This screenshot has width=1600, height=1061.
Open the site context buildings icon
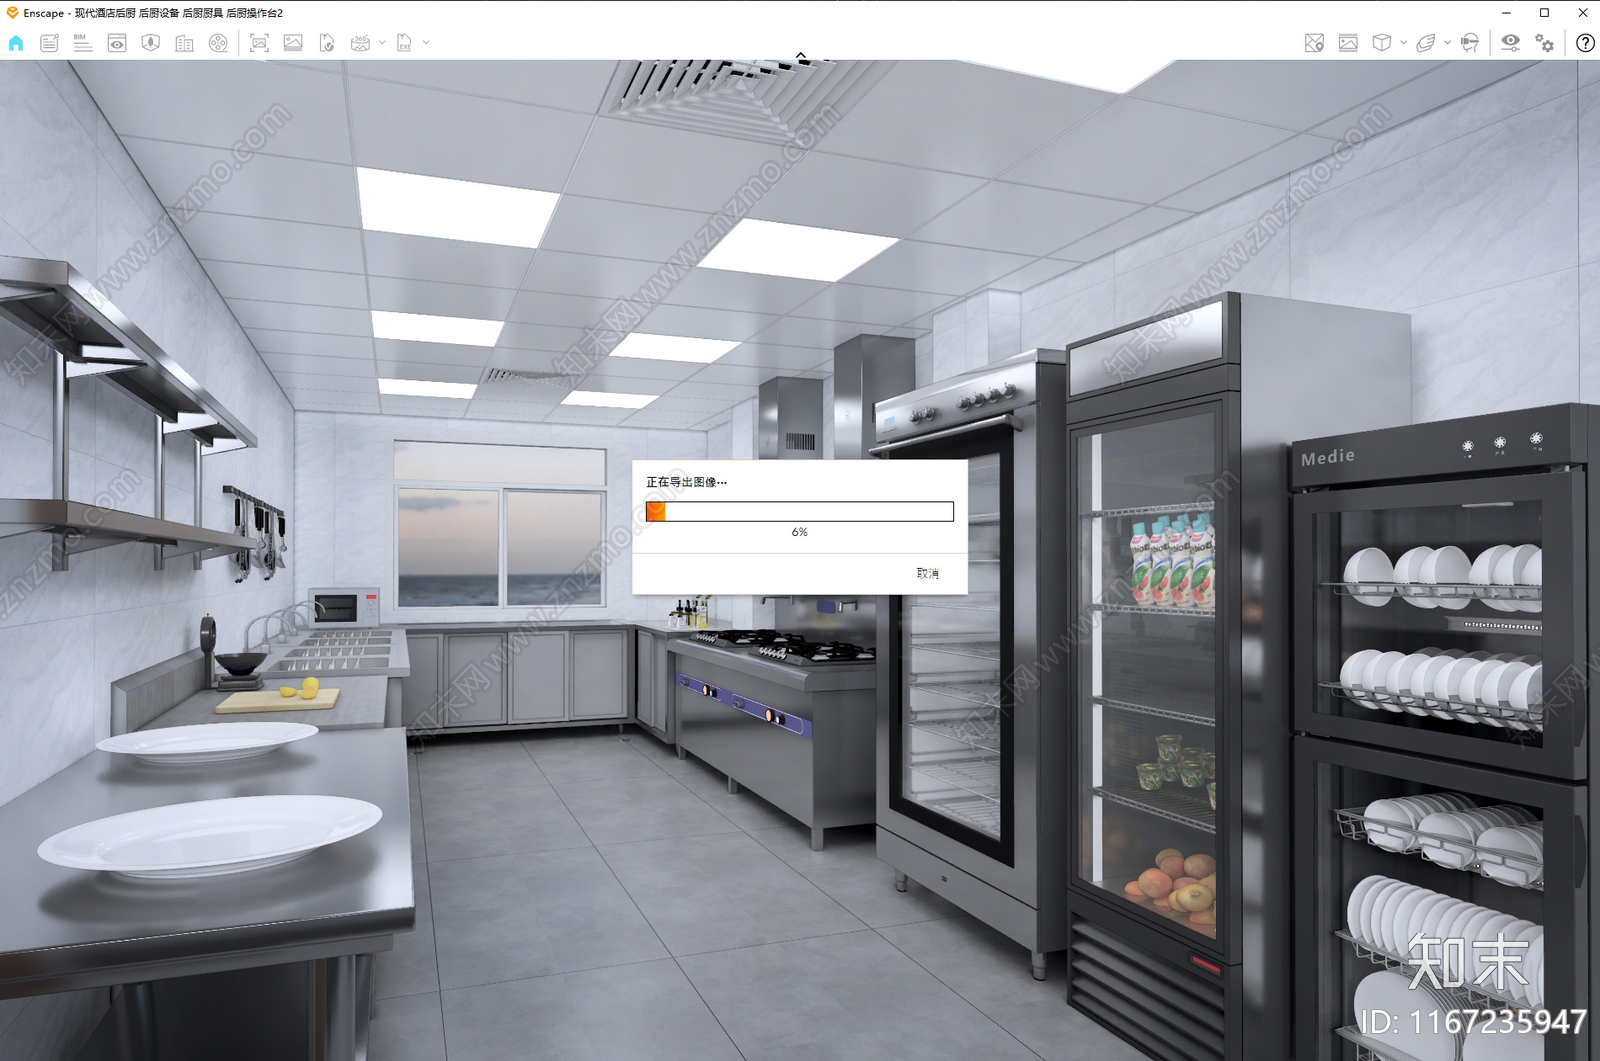click(184, 43)
